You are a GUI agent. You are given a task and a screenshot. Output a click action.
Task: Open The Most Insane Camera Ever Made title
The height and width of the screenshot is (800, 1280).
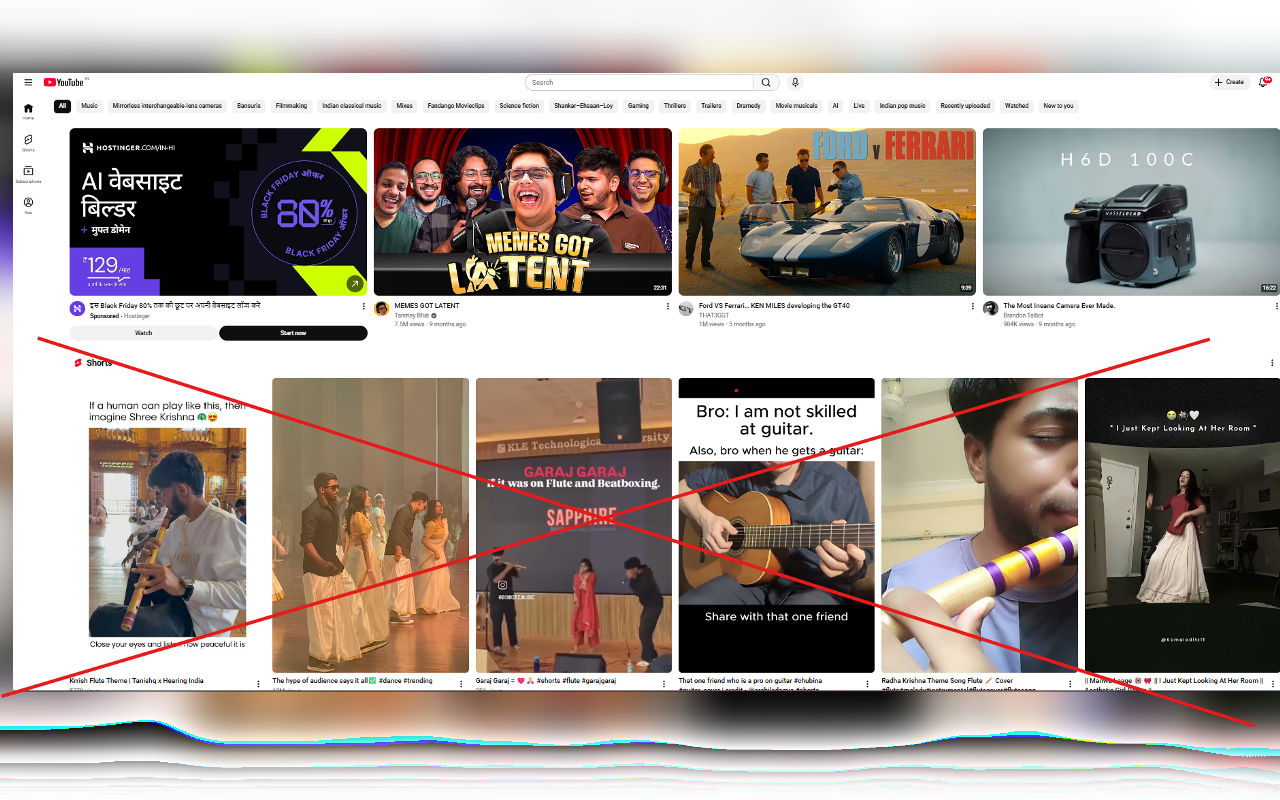click(1059, 306)
